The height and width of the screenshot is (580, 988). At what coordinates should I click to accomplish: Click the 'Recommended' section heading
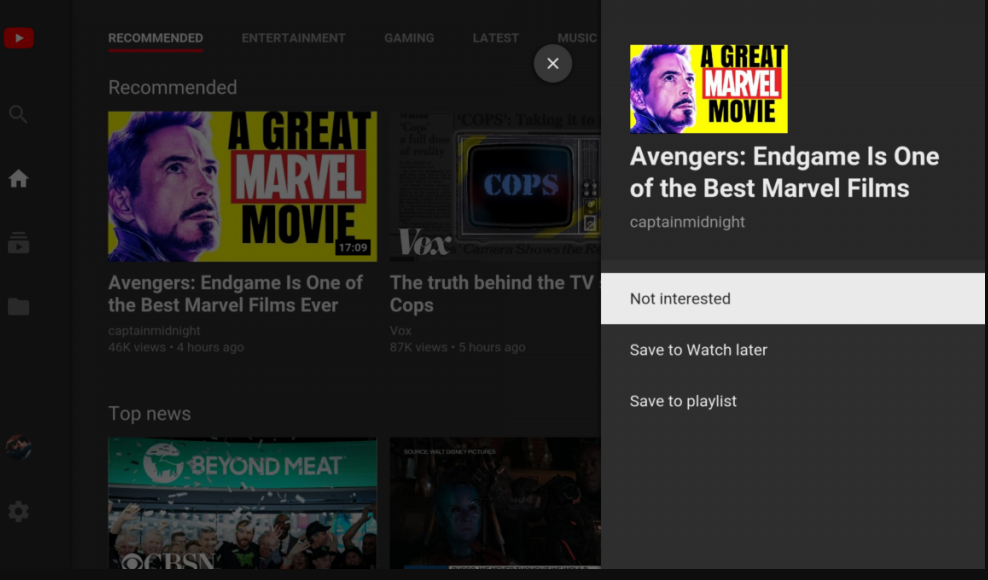coord(173,88)
